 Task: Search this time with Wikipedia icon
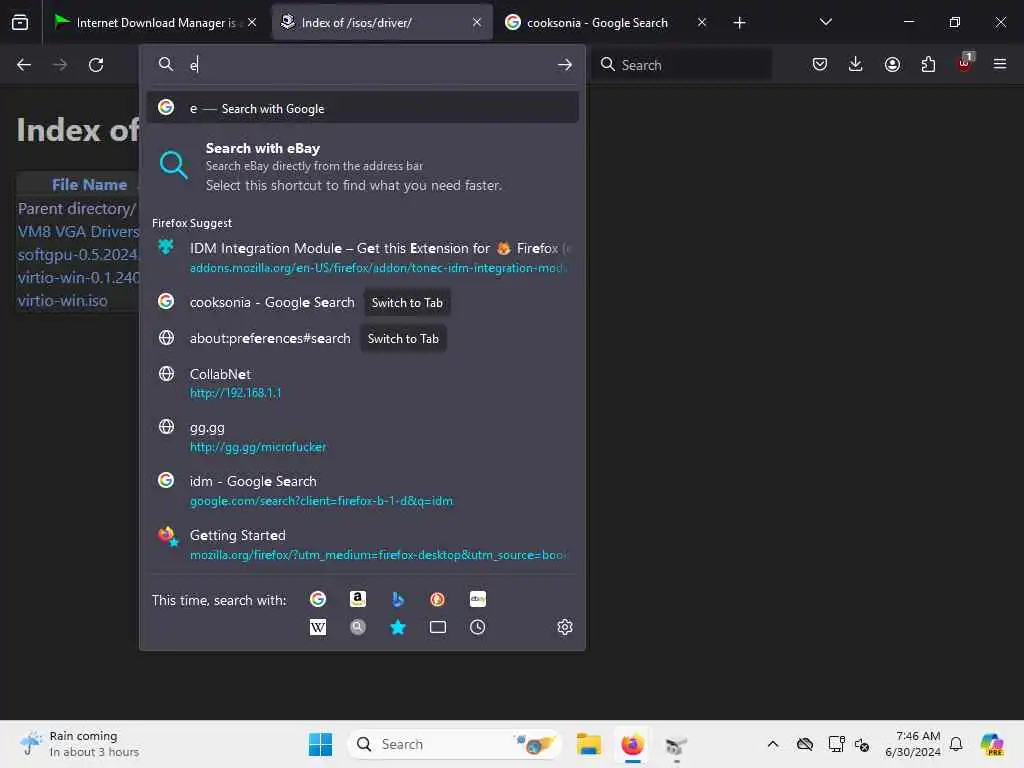pos(318,627)
